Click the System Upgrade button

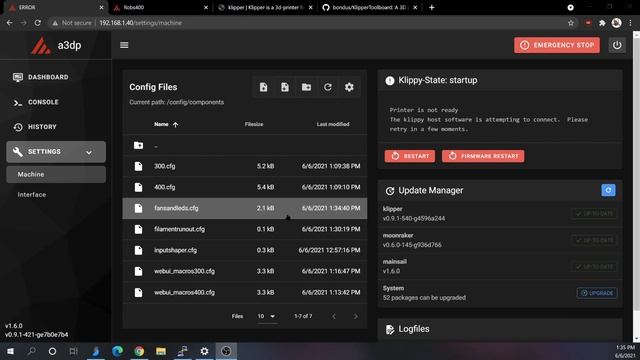coord(597,293)
